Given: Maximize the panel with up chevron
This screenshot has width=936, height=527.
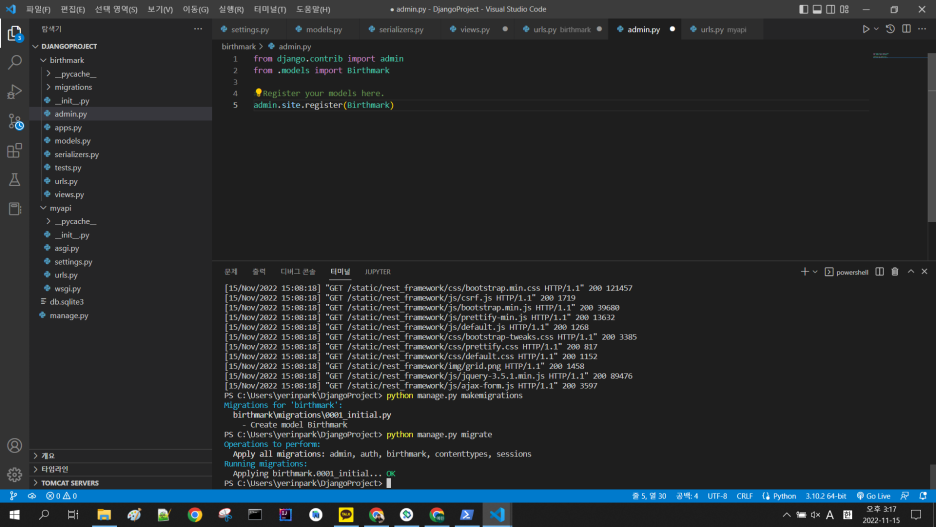Looking at the screenshot, I should tap(910, 272).
